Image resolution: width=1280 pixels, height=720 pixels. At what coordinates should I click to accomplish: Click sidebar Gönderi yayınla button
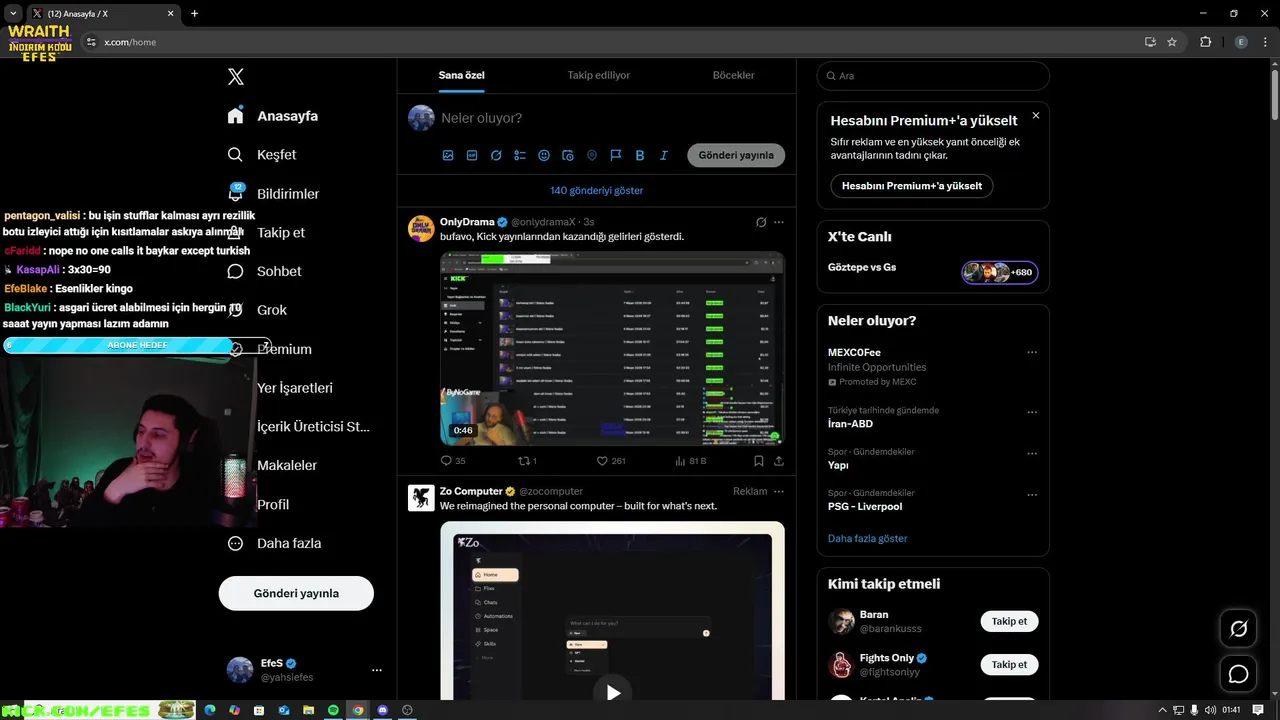296,593
